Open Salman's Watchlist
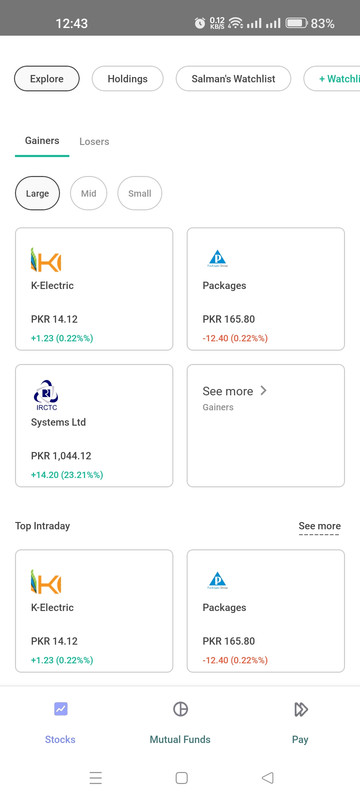 [234, 79]
